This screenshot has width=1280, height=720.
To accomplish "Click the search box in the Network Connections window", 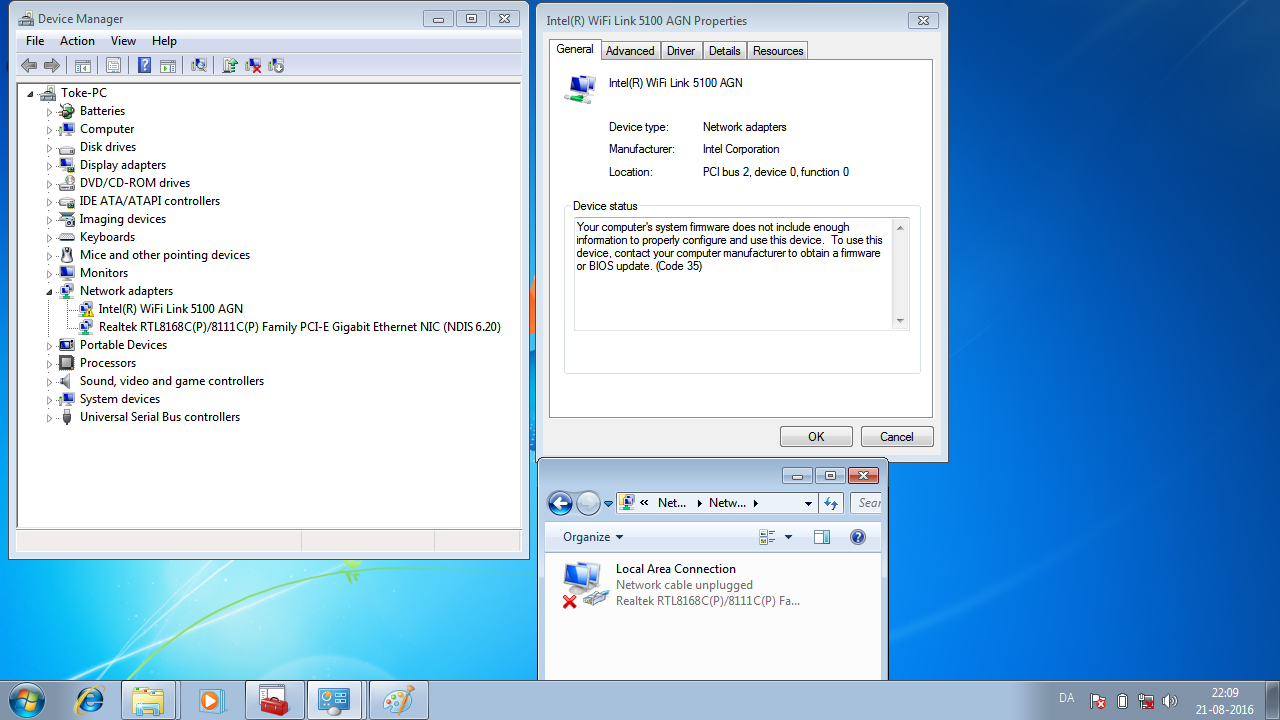I will click(x=866, y=503).
